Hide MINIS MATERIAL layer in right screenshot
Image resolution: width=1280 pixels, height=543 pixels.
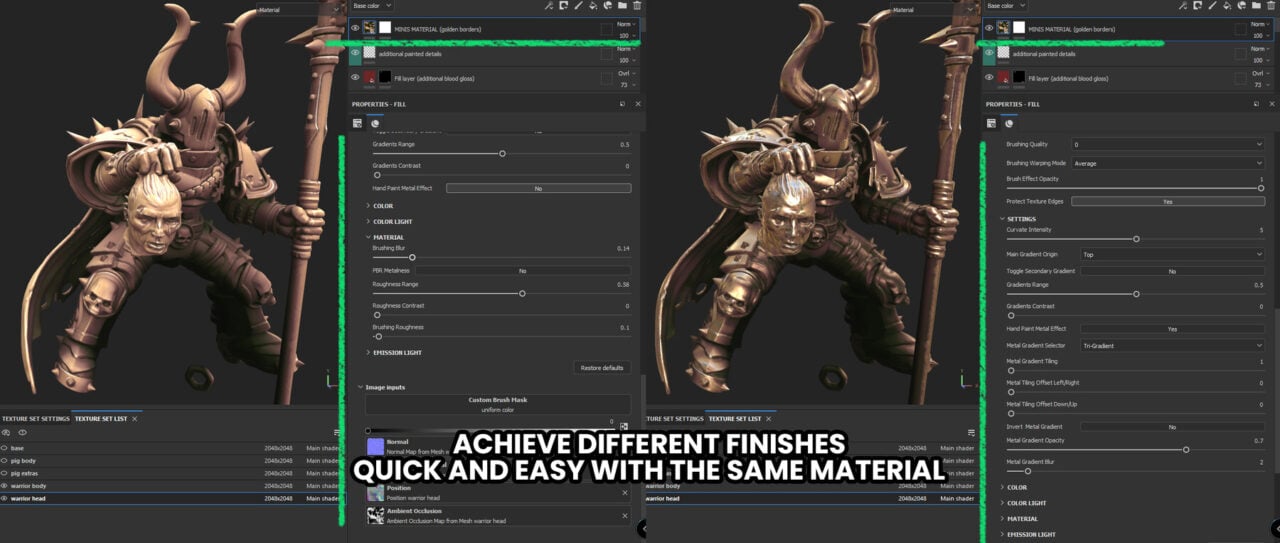click(989, 28)
